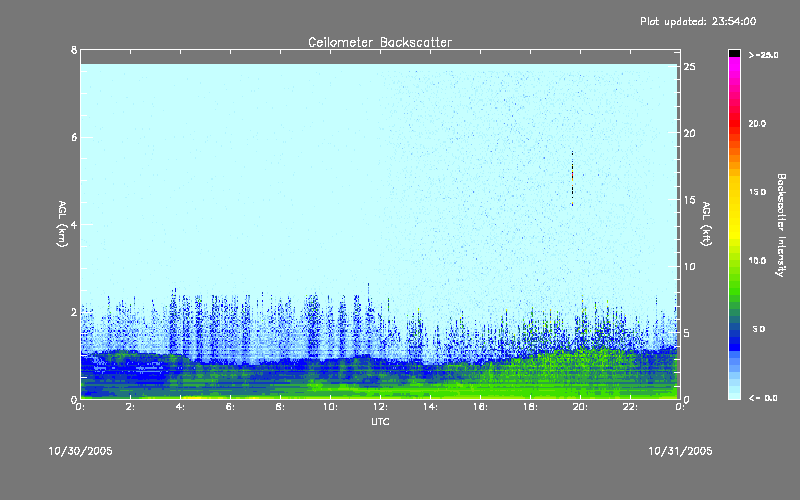Viewport: 800px width, 500px height.
Task: Click the black top of the colorbar
Action: tap(734, 53)
